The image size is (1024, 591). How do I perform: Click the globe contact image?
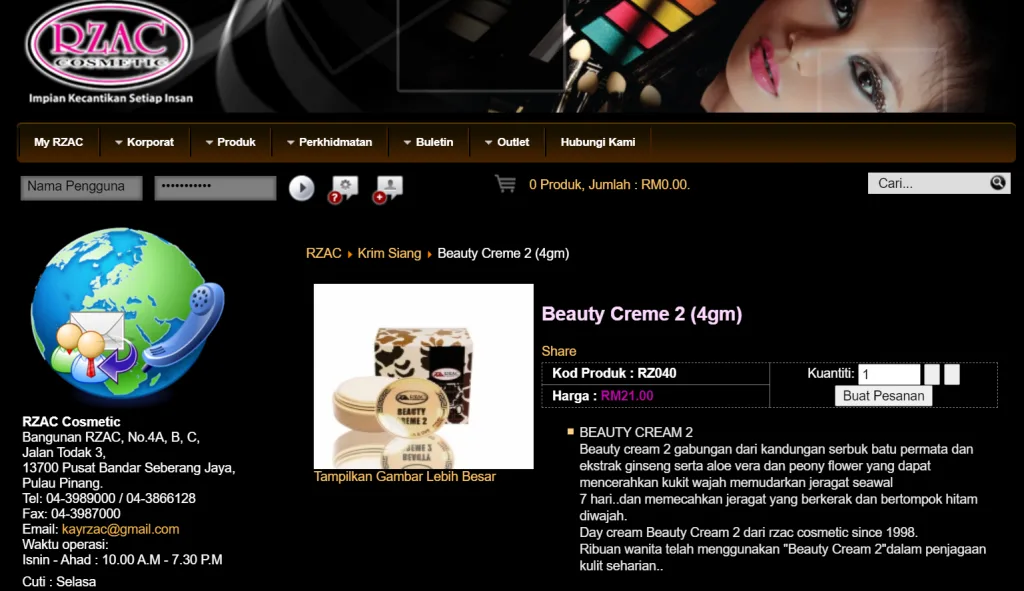tap(127, 312)
